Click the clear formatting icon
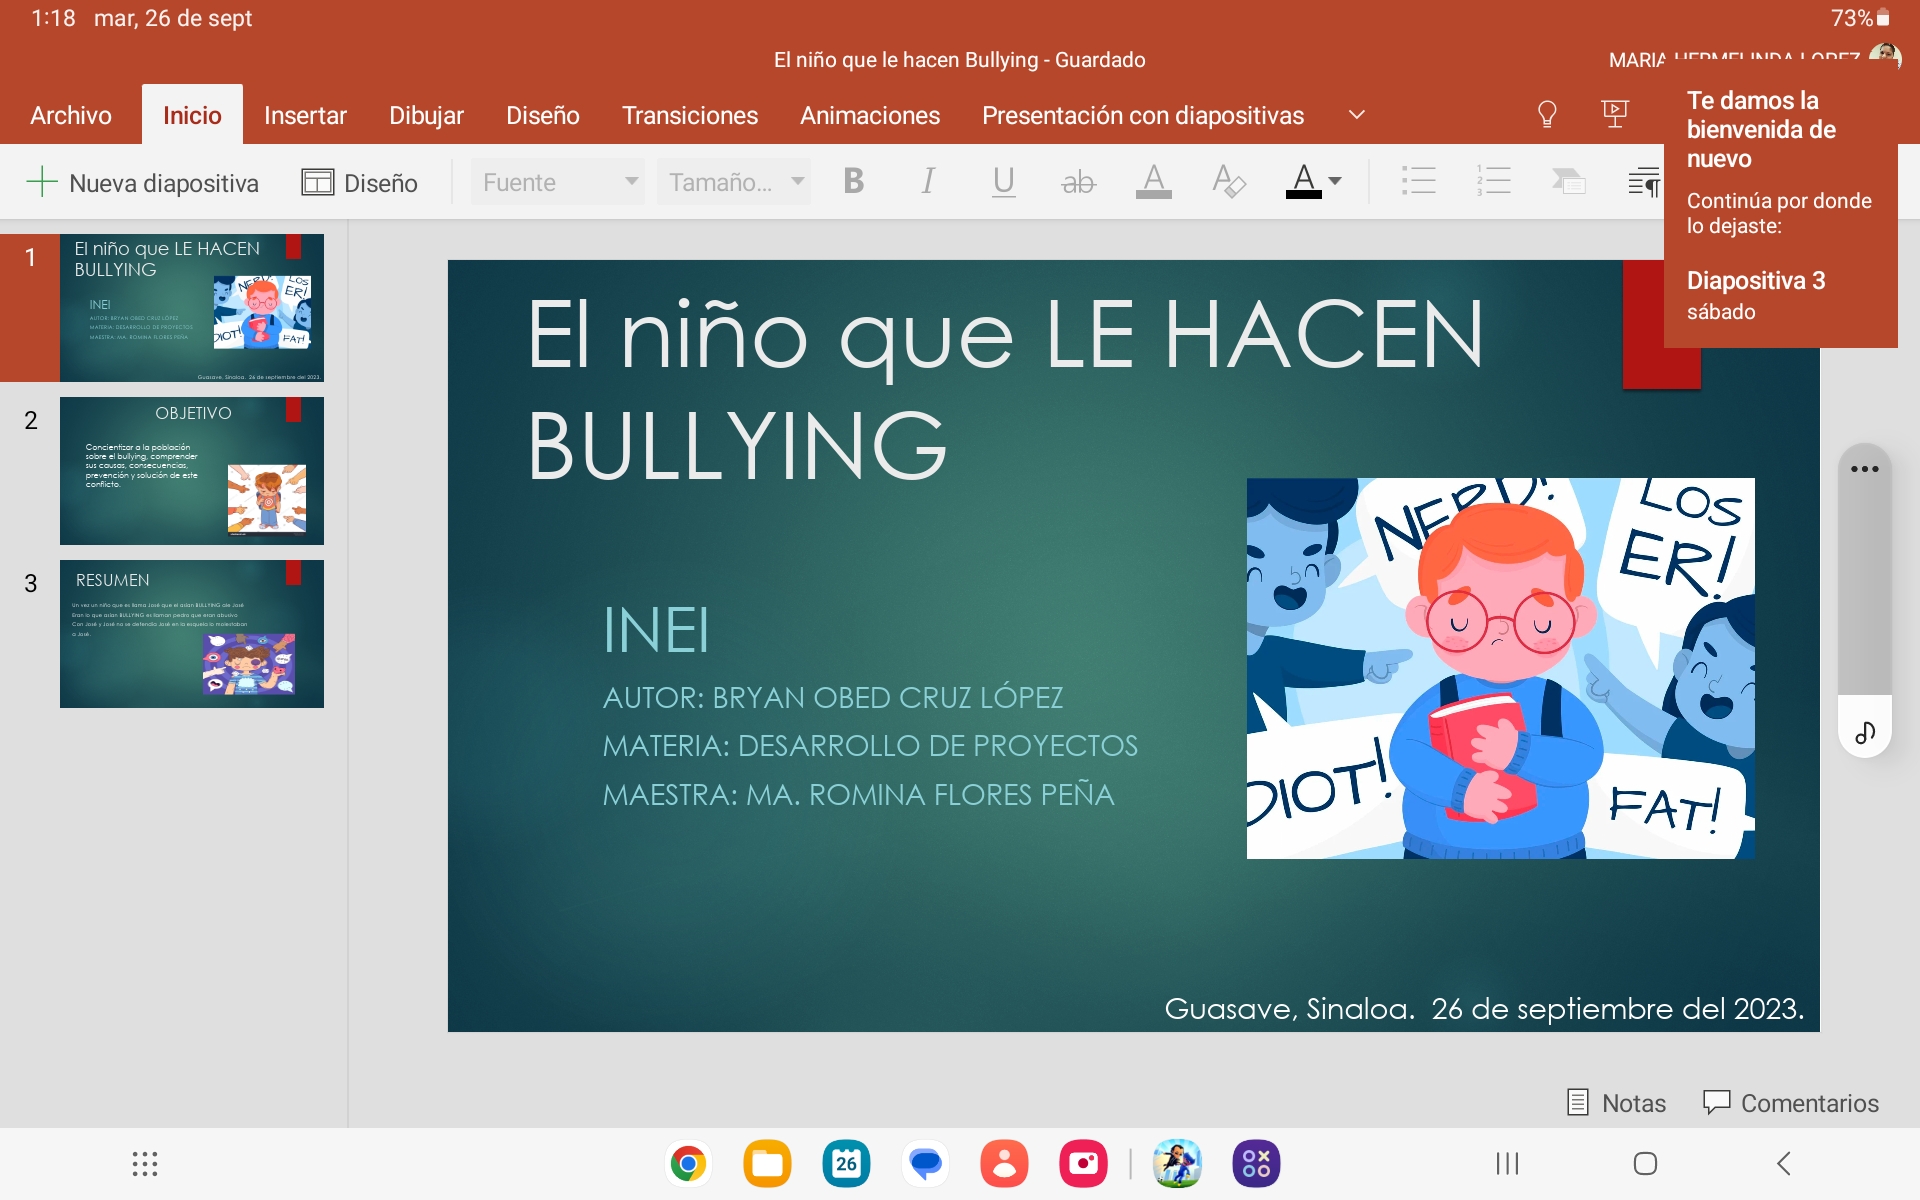This screenshot has width=1920, height=1200. tap(1228, 182)
